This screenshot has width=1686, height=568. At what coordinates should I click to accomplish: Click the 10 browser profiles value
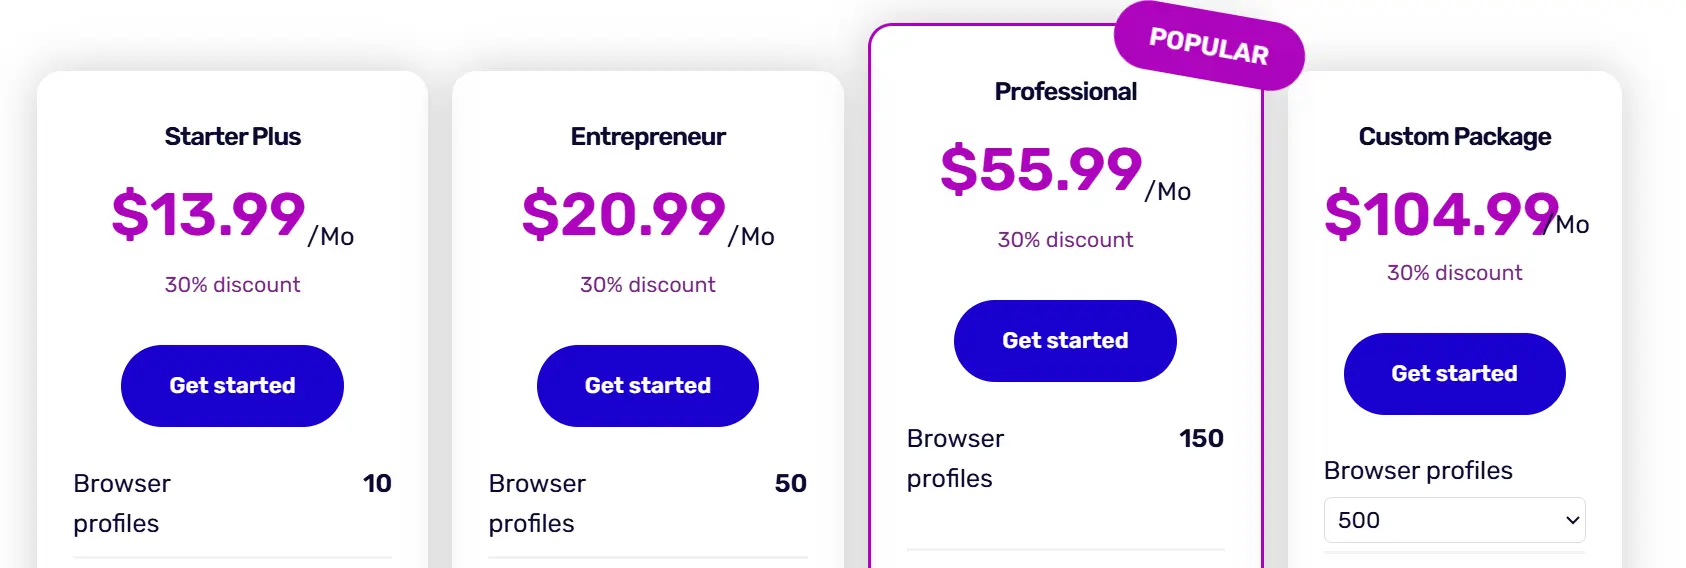[x=377, y=484]
